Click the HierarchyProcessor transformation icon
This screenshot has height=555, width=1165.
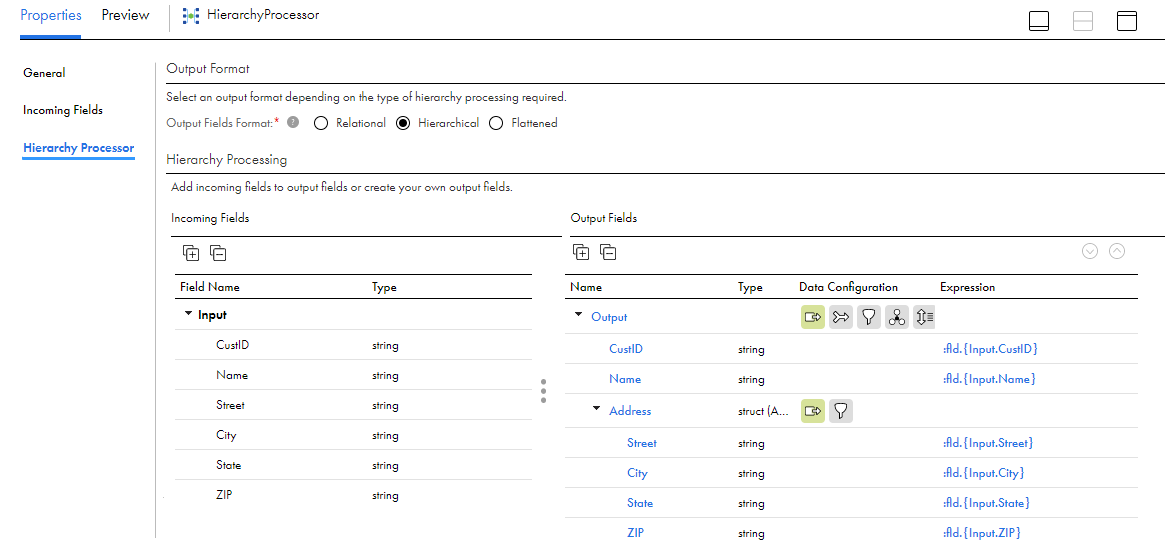pyautogui.click(x=191, y=16)
